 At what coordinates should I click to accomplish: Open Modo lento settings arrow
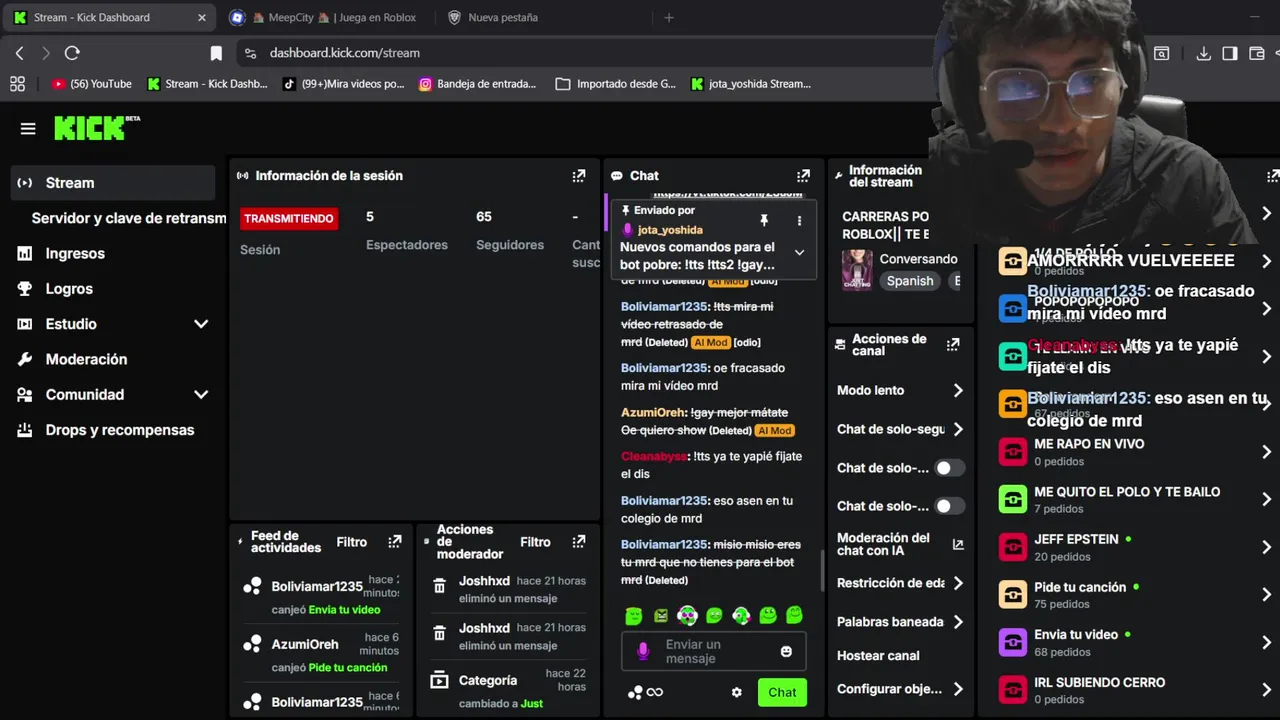point(958,390)
